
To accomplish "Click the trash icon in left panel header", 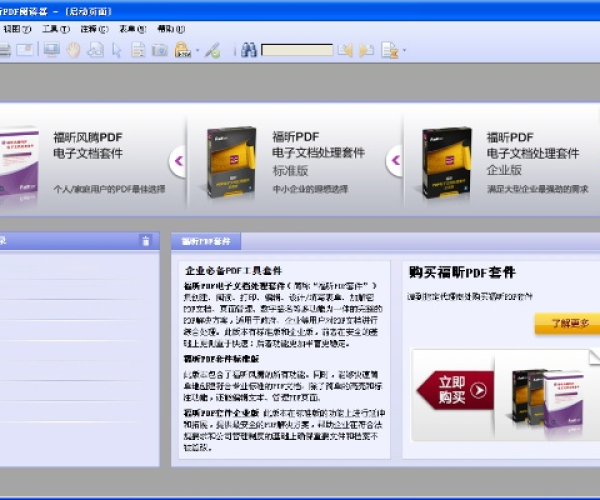I will pos(146,241).
